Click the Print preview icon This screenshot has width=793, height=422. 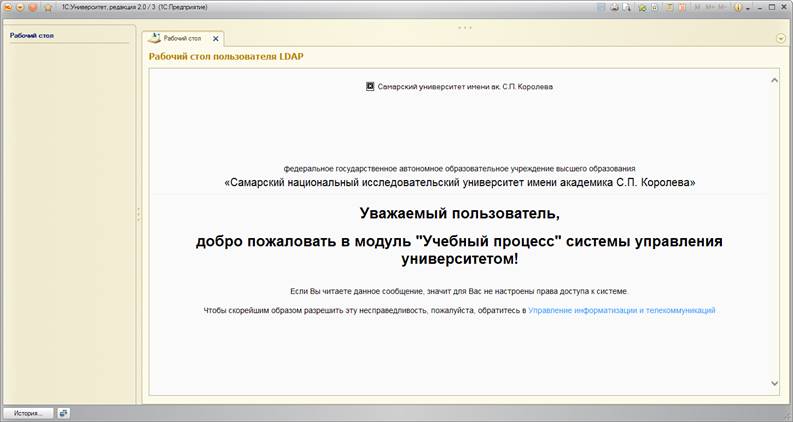(627, 7)
